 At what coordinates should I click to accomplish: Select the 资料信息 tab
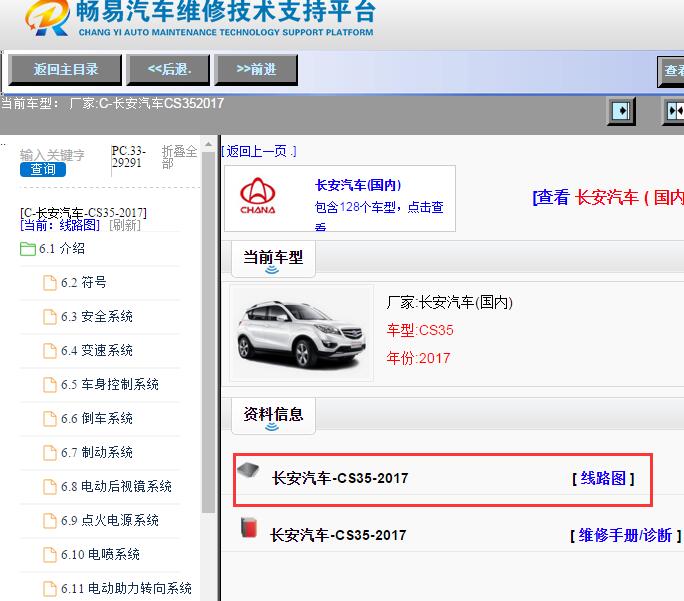point(273,415)
